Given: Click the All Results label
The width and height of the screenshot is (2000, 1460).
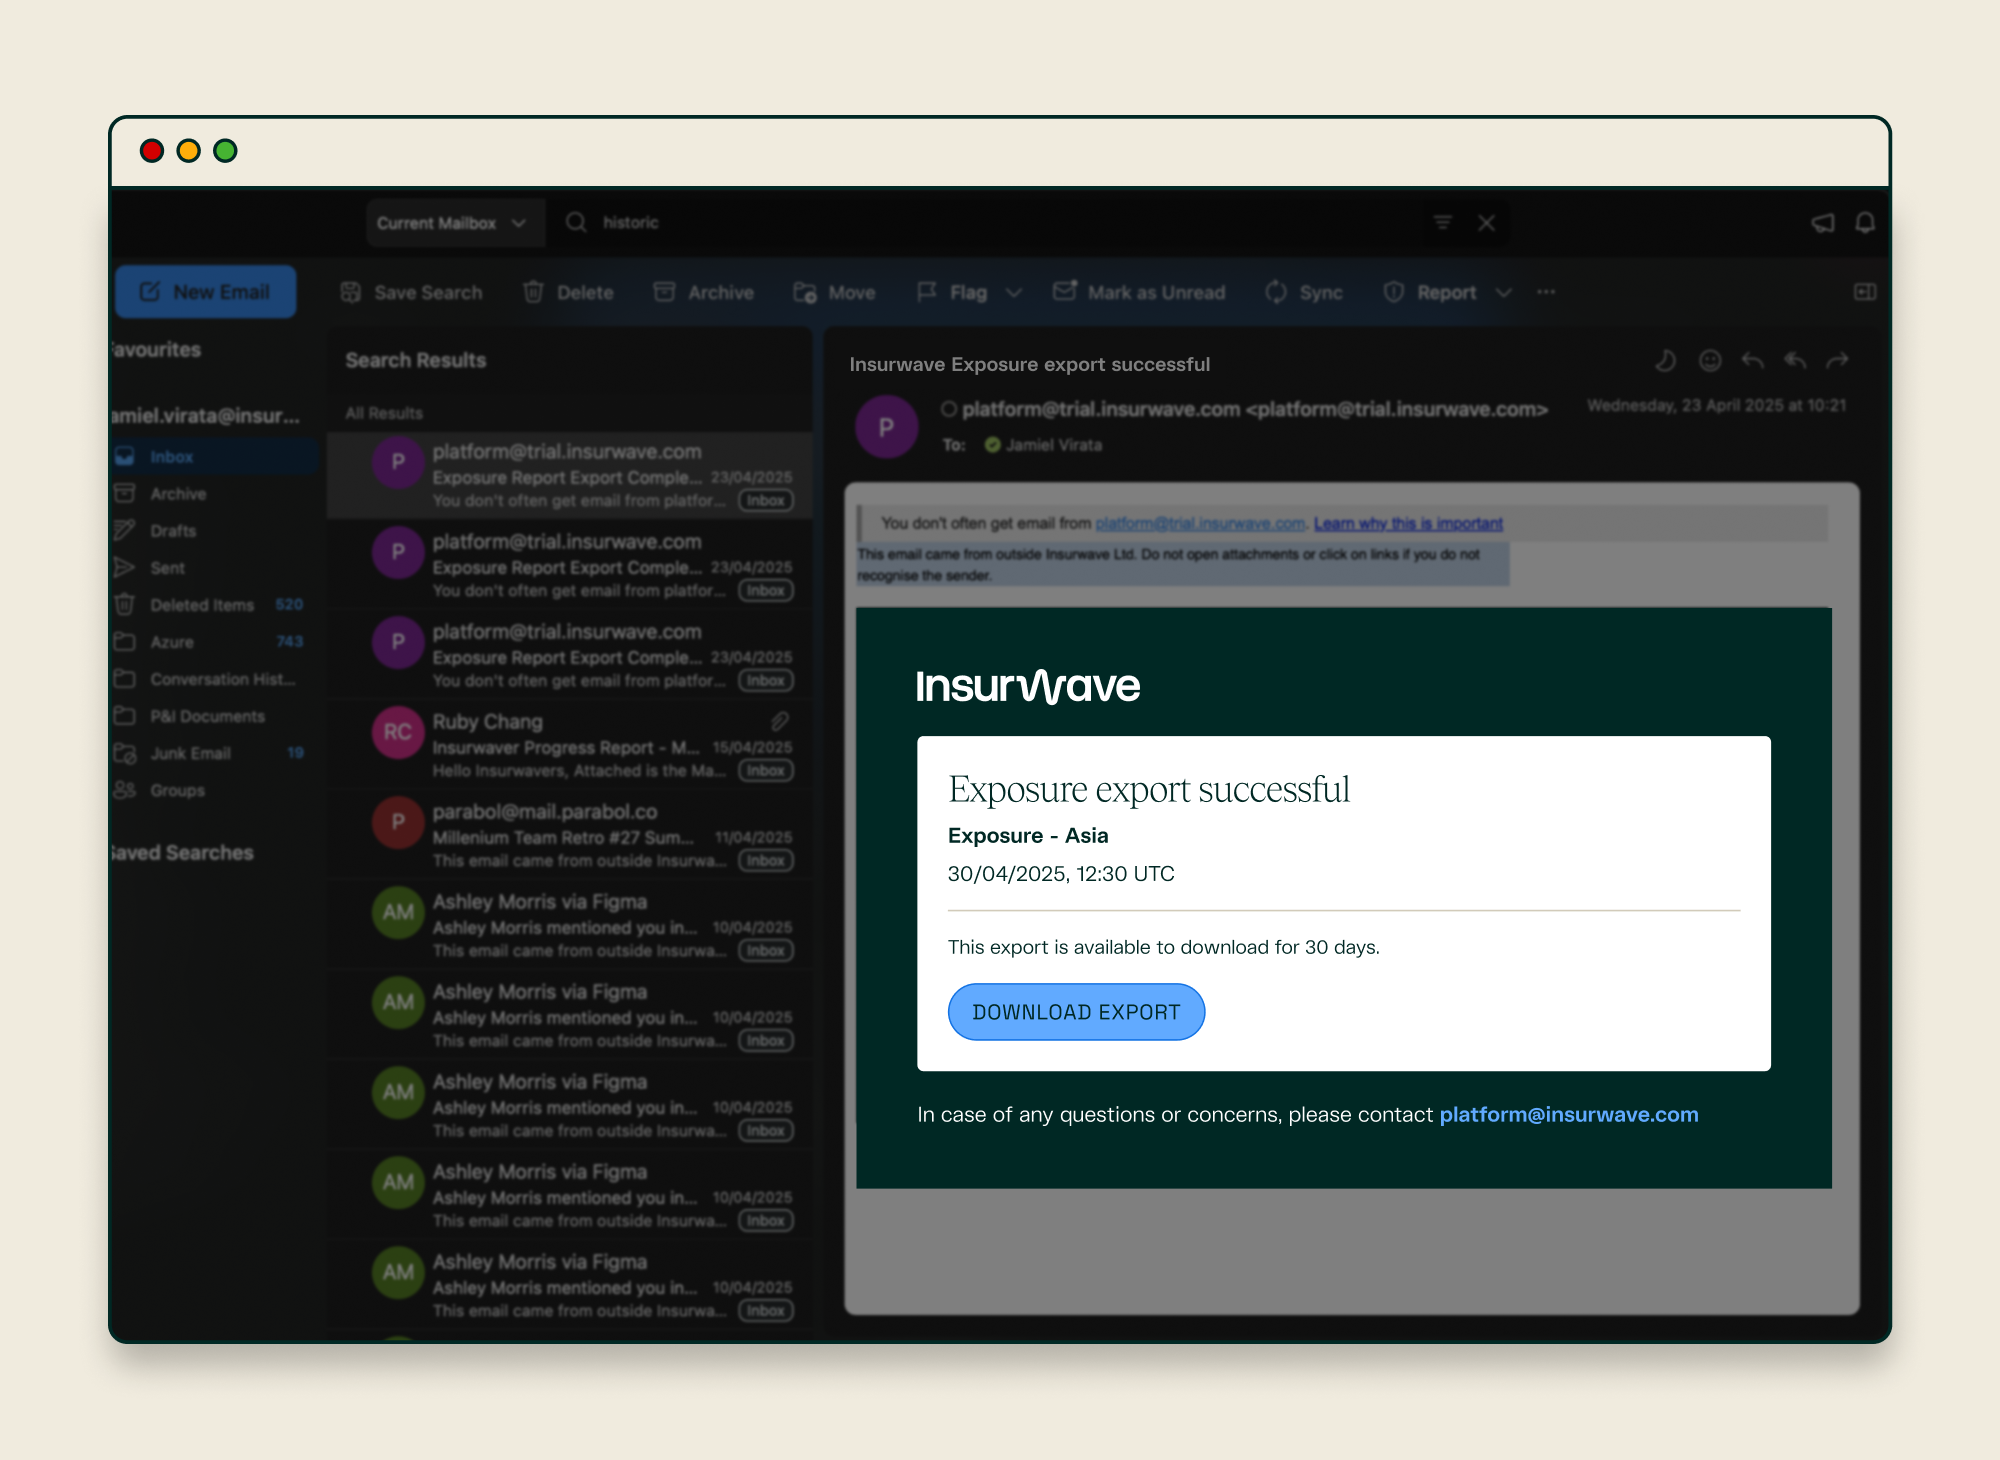Looking at the screenshot, I should (x=384, y=413).
